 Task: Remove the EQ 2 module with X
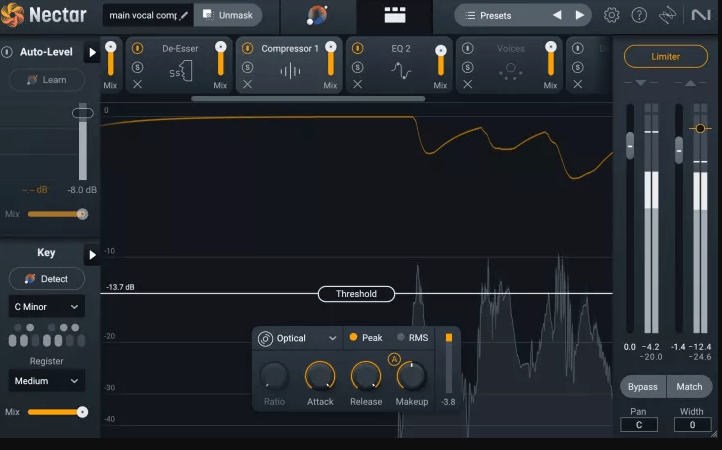pyautogui.click(x=357, y=84)
